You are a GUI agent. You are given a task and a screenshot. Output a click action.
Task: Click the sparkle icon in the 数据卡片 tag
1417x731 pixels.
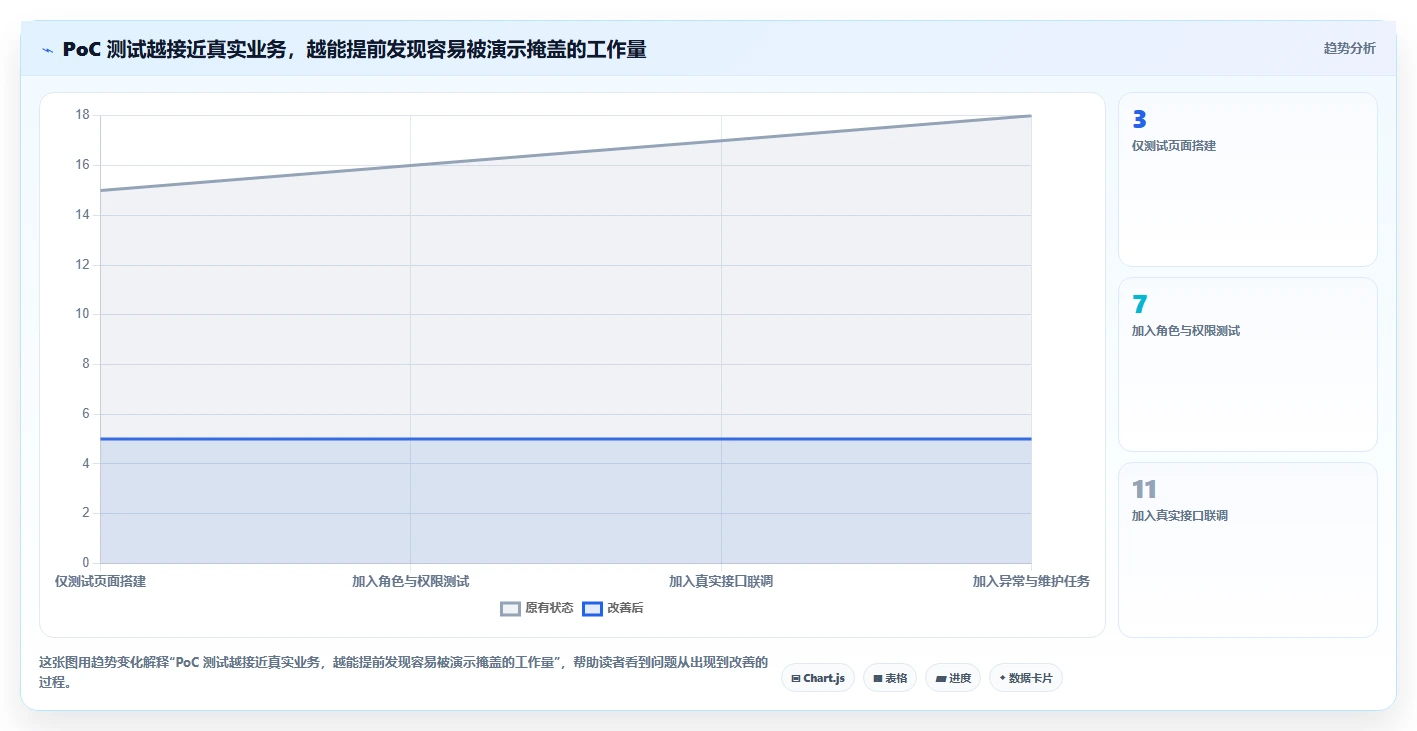[x=1002, y=678]
